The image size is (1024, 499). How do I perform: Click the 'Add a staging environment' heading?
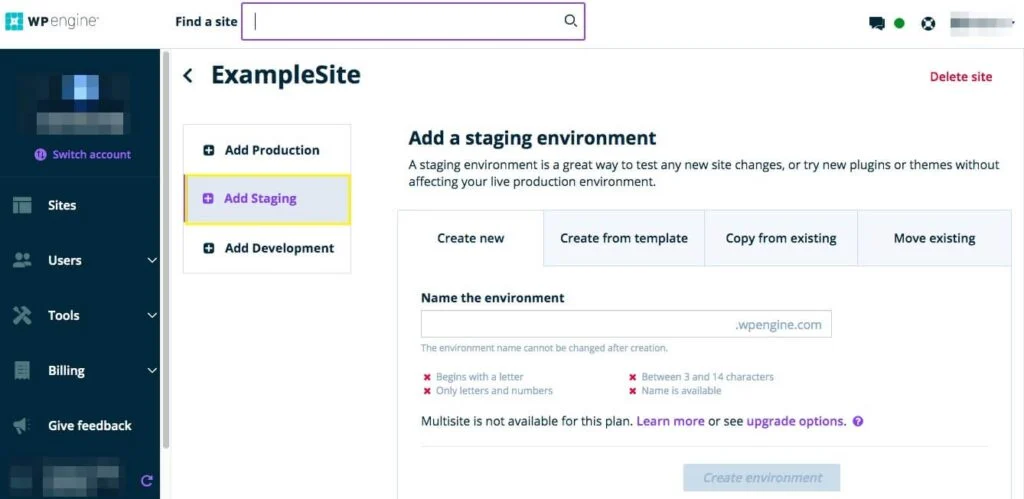click(x=532, y=138)
